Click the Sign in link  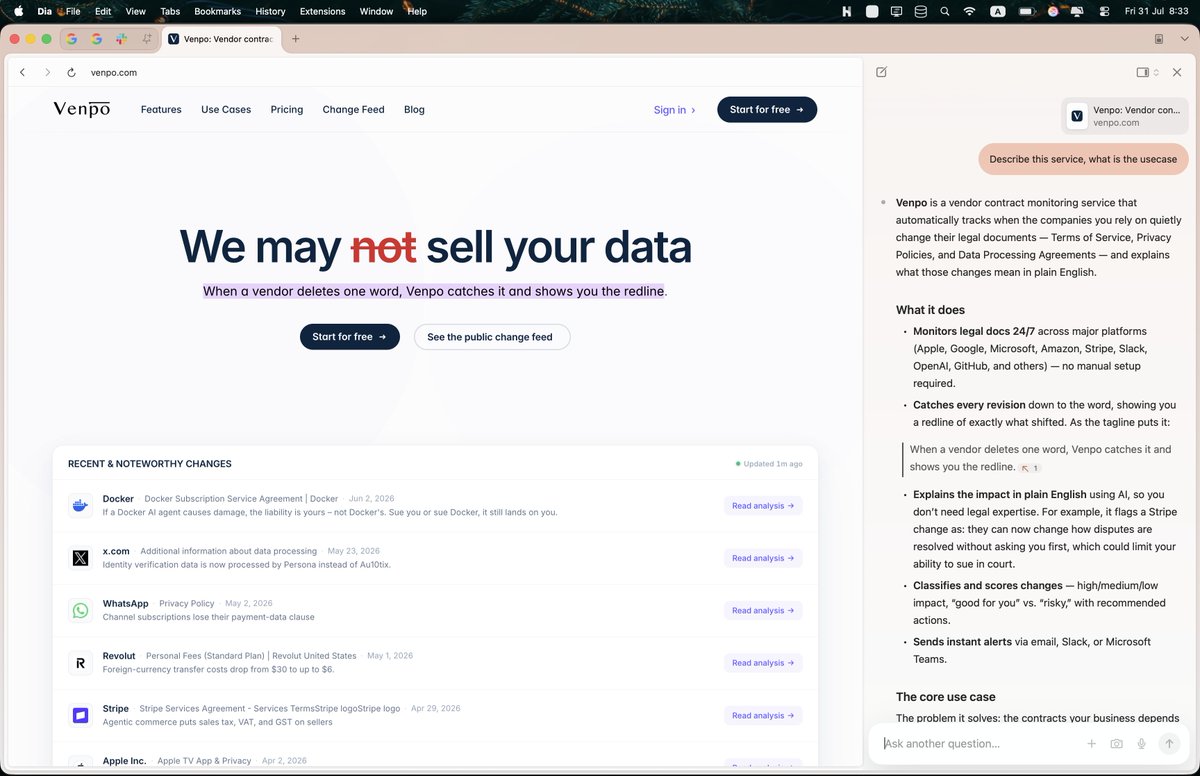click(x=675, y=110)
